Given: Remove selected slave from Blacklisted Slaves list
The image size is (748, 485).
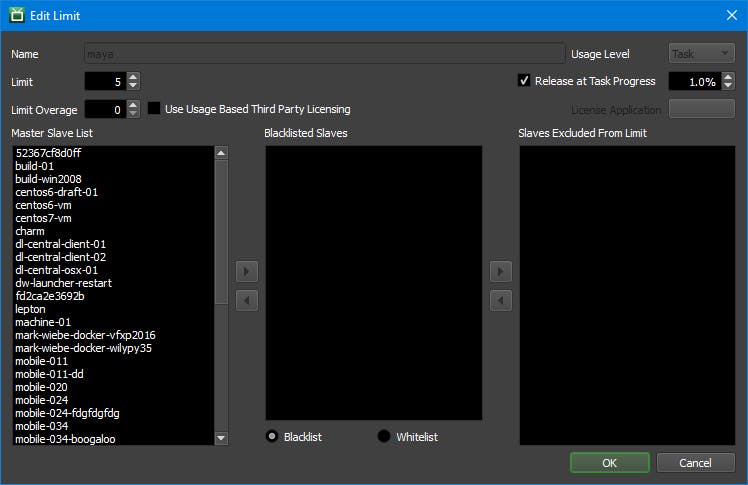Looking at the screenshot, I should (x=247, y=300).
